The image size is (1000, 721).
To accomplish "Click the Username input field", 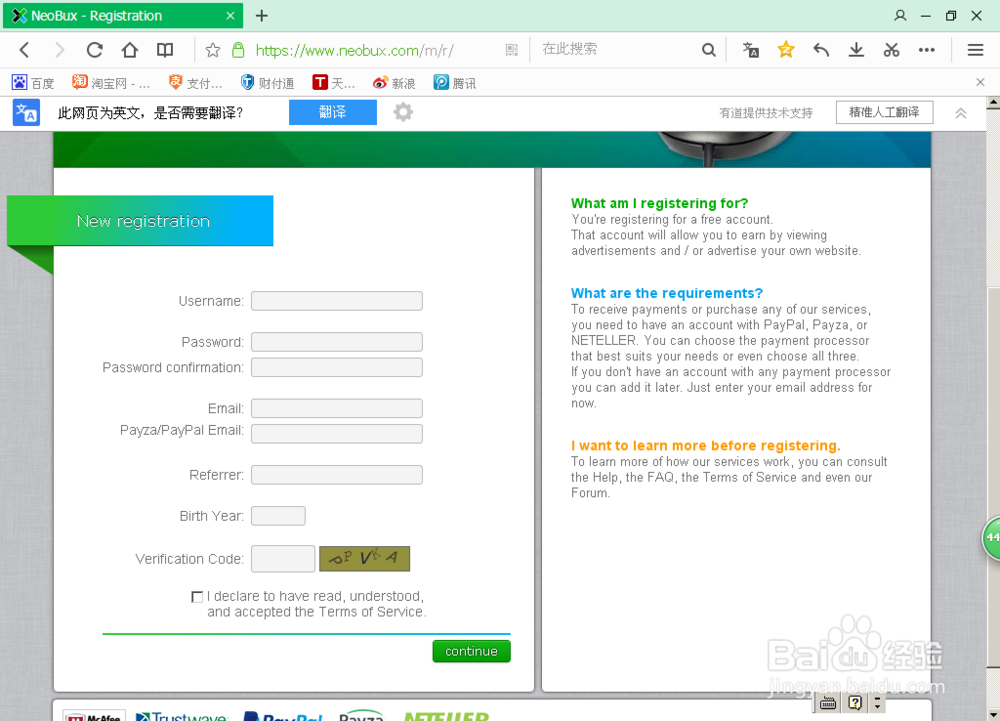I will (x=337, y=301).
